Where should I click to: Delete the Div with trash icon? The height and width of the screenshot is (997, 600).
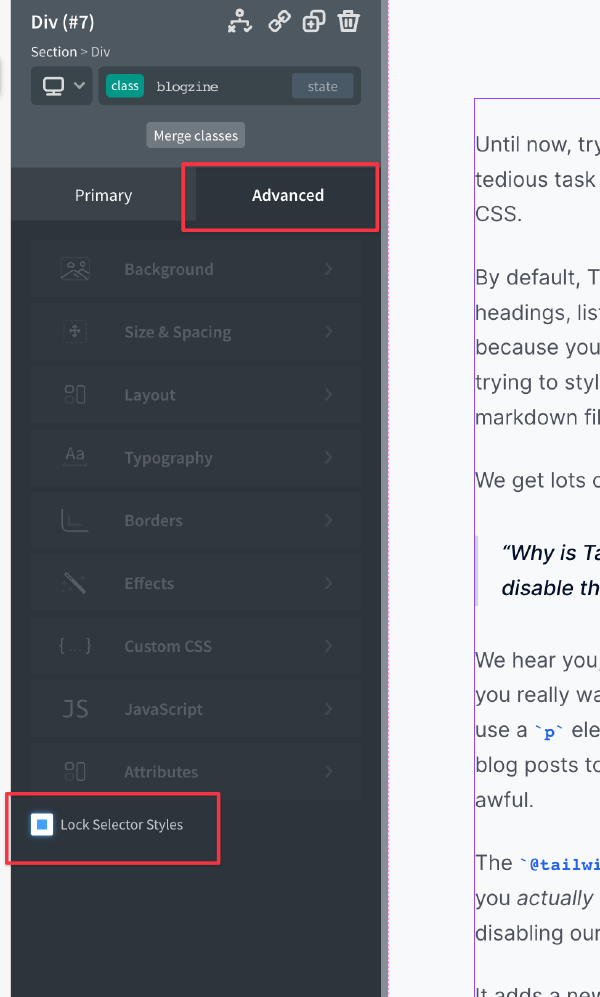pyautogui.click(x=348, y=21)
